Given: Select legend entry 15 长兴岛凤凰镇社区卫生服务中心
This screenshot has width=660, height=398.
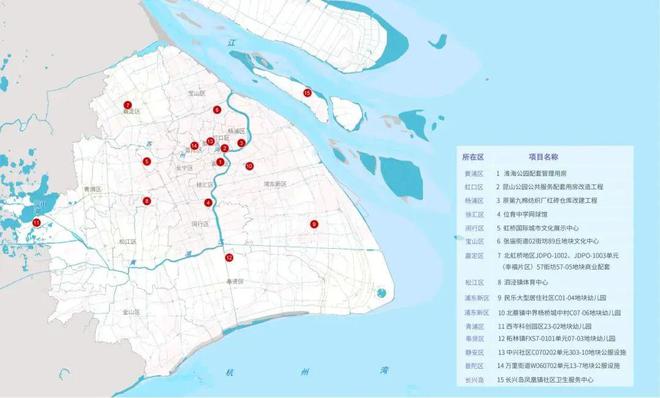Looking at the screenshot, I should (545, 380).
